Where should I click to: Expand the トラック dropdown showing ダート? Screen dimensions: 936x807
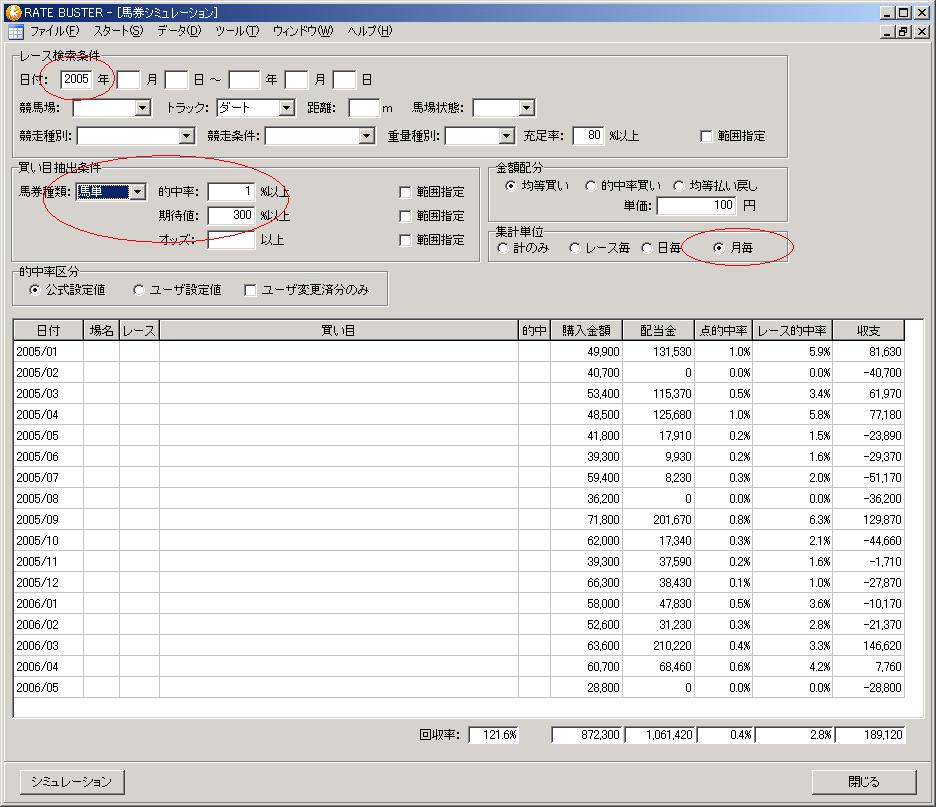(287, 108)
